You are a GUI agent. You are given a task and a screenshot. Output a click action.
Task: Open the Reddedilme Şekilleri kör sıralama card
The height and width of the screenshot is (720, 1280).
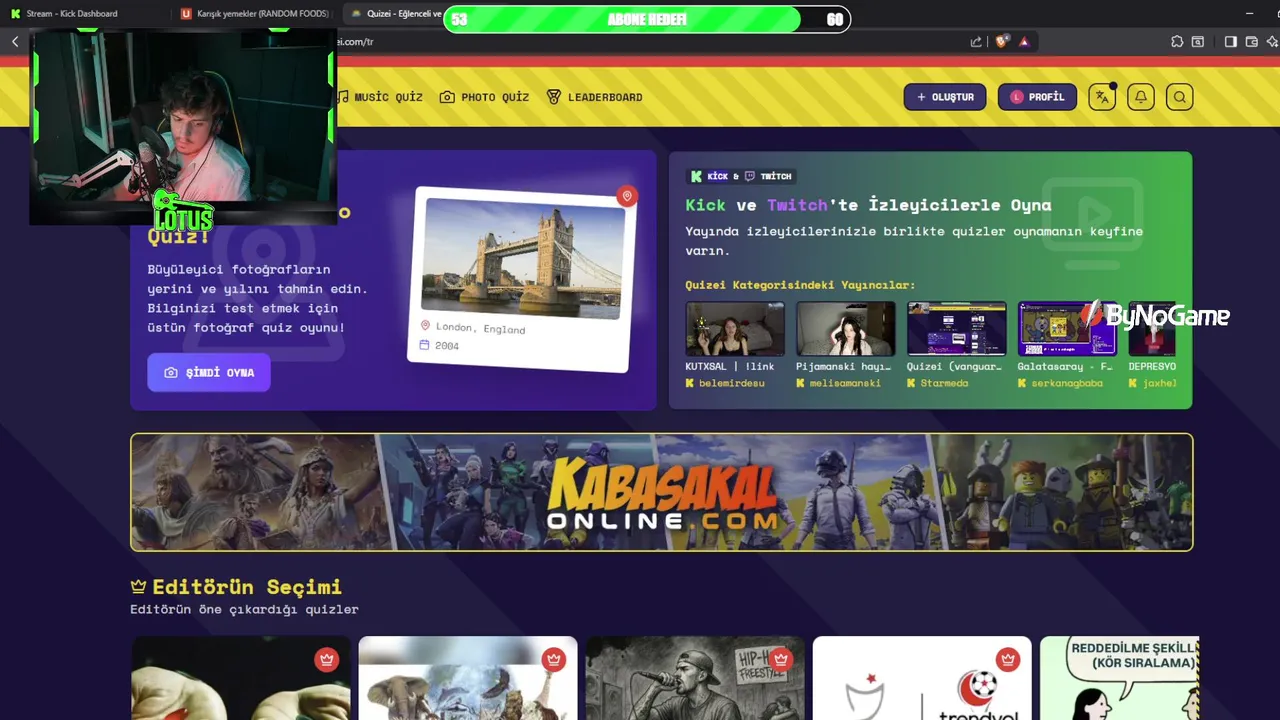pos(1119,678)
